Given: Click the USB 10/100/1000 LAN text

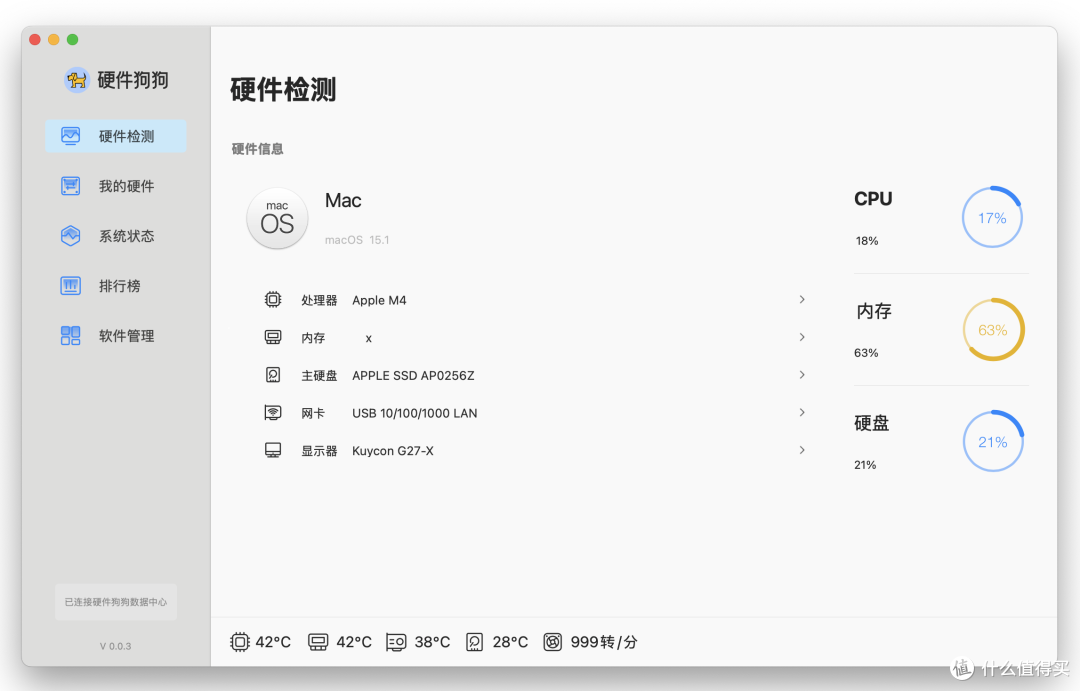Looking at the screenshot, I should (x=415, y=413).
